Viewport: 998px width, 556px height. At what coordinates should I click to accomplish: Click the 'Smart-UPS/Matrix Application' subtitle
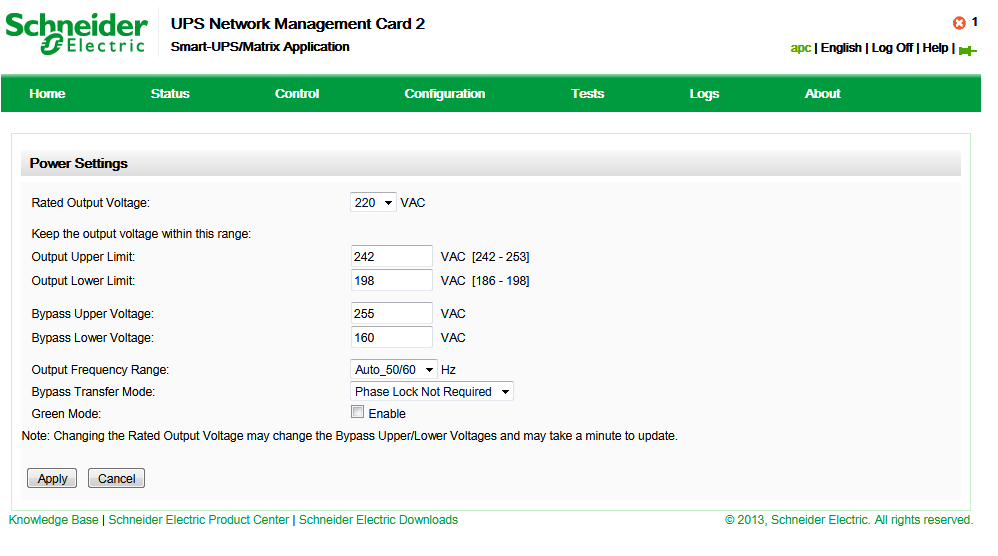260,46
